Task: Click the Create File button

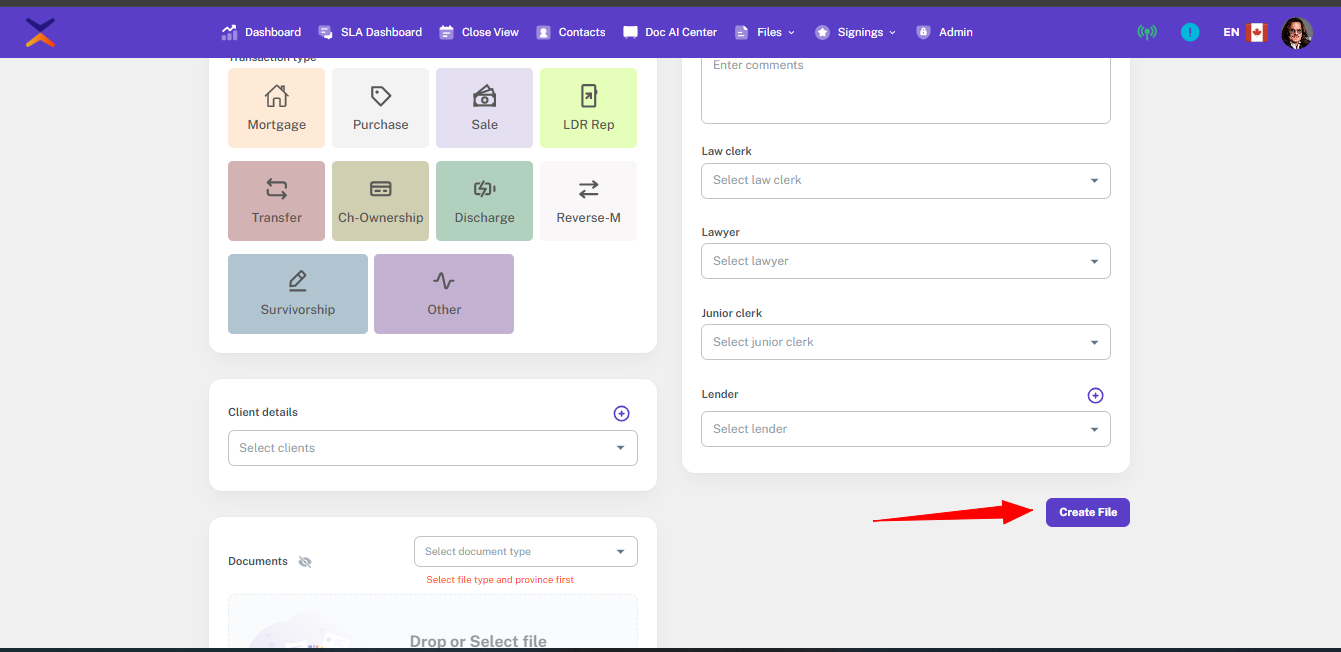Action: pyautogui.click(x=1087, y=512)
